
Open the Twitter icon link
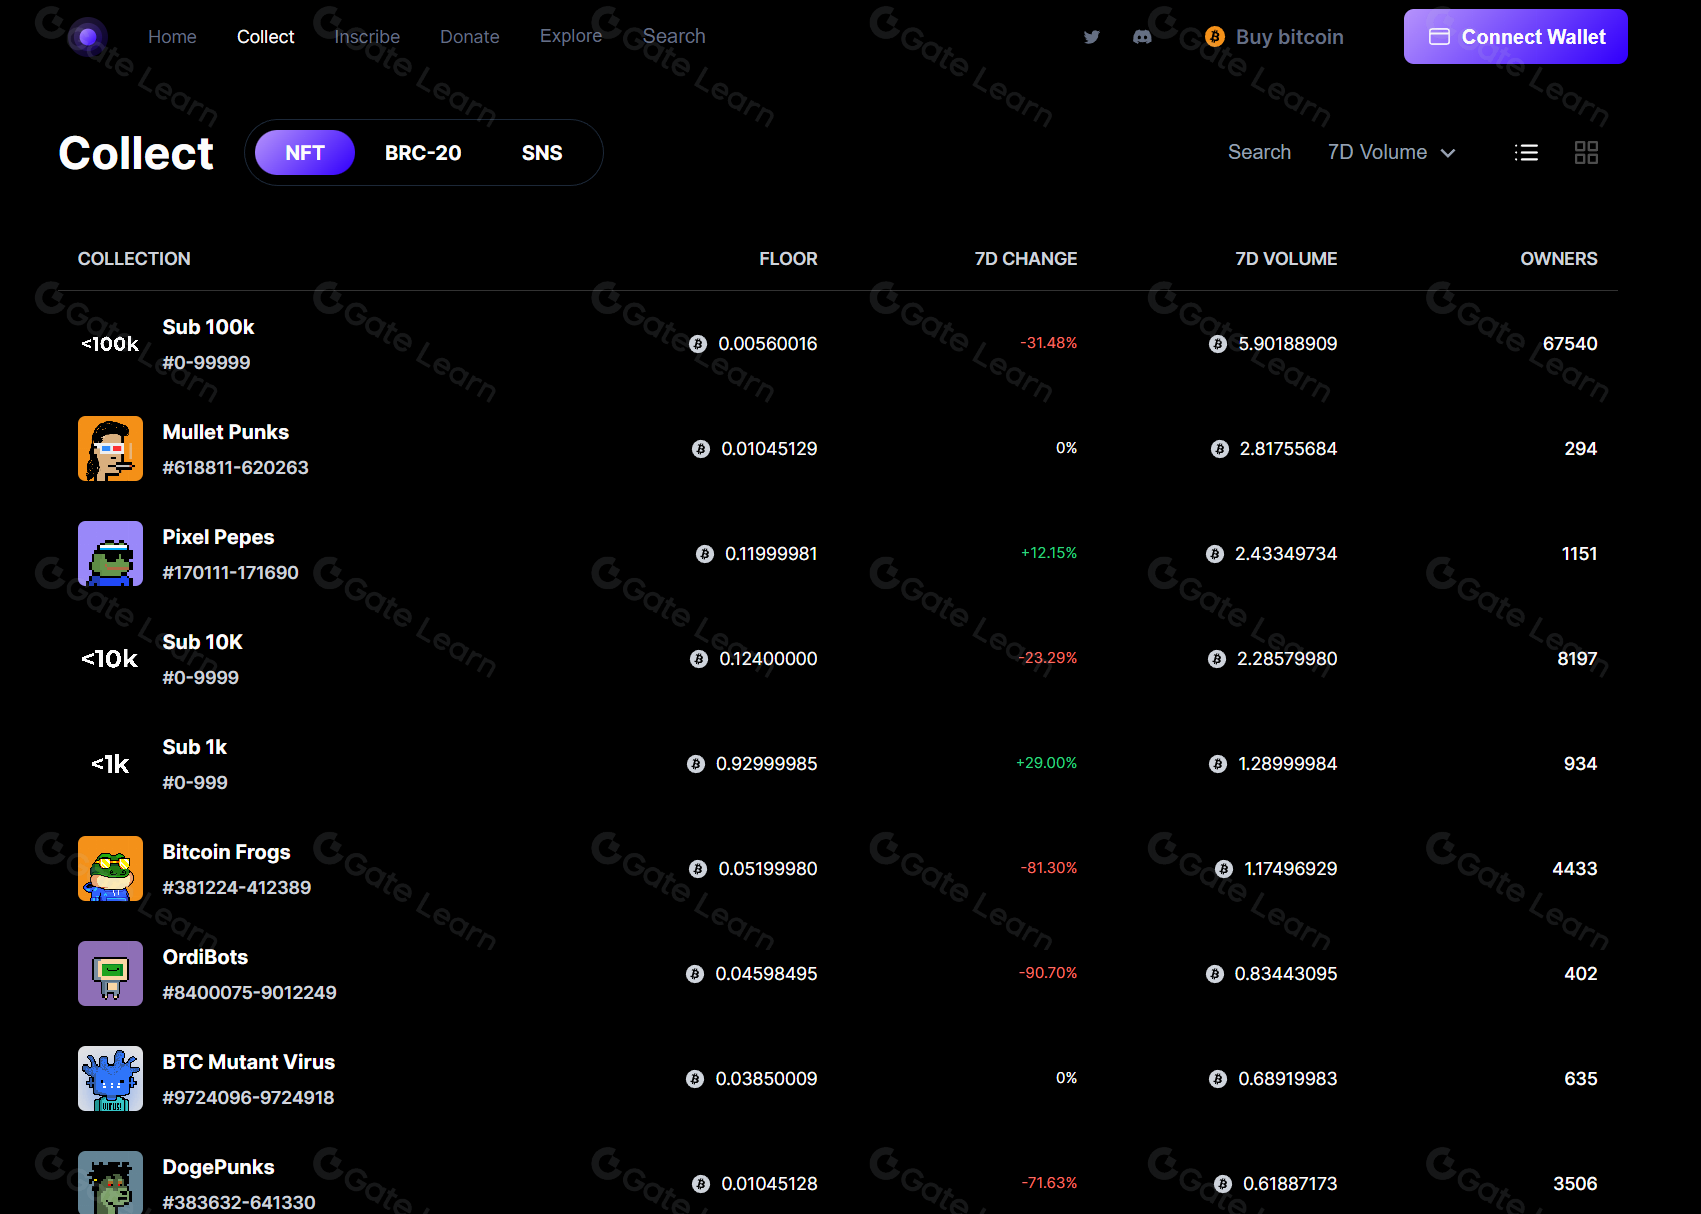[1091, 37]
